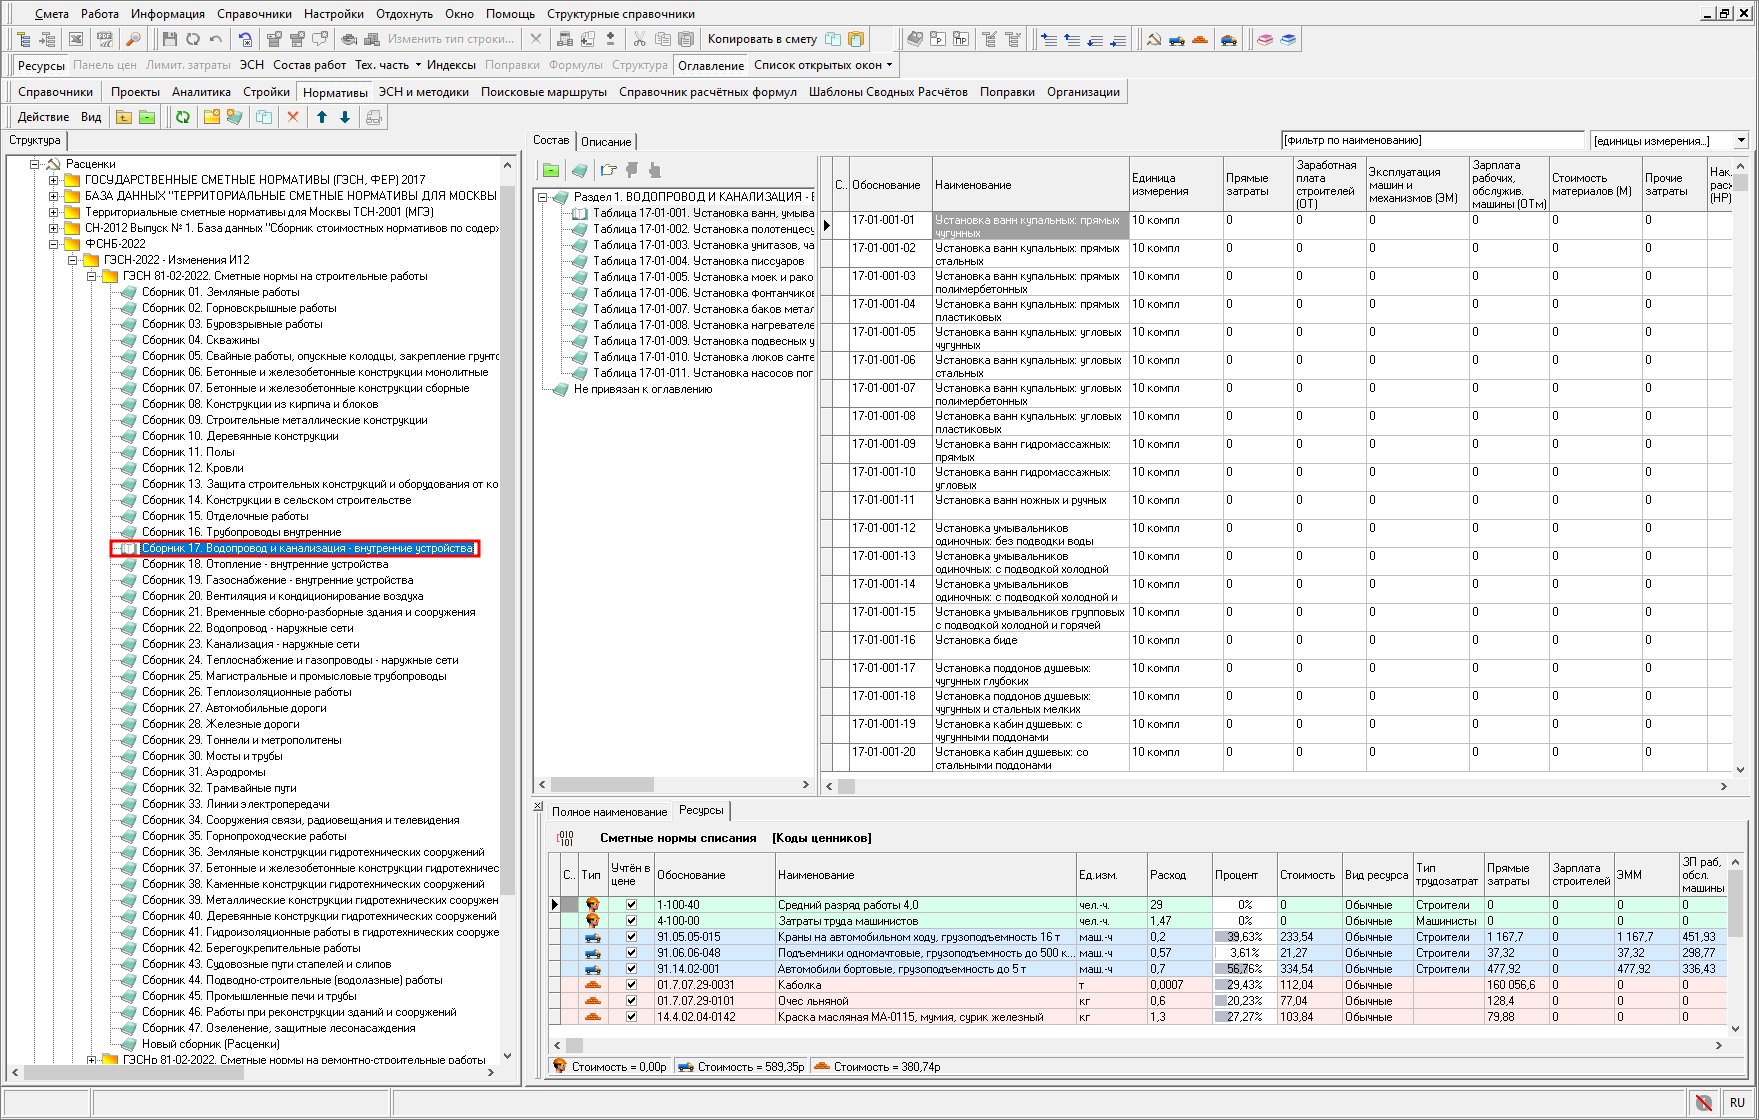Switch to the Описание tab

606,142
